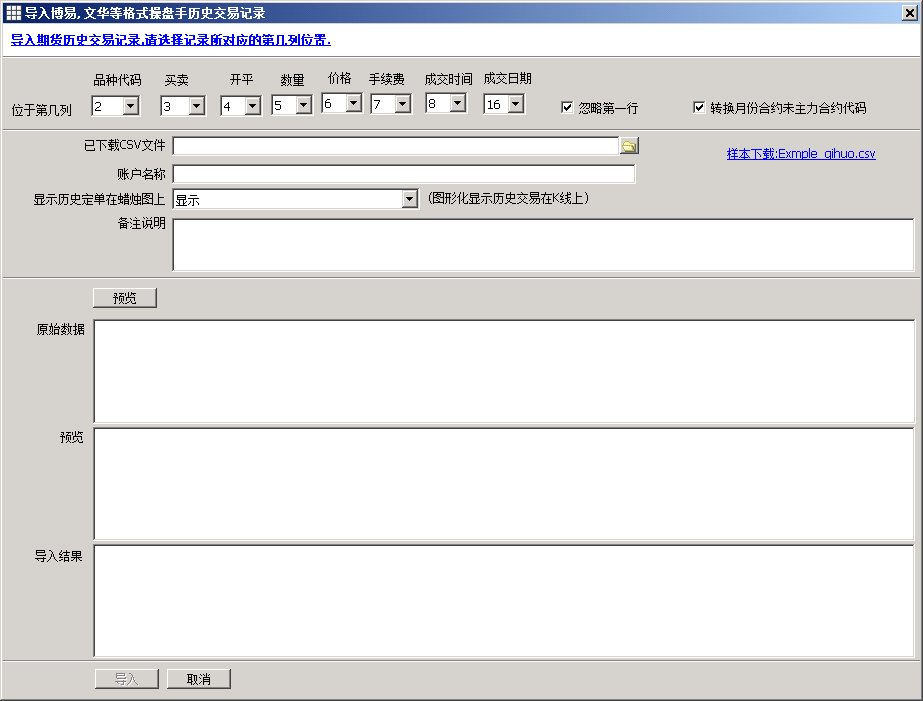Open the 手续费 column dropdown

pos(402,103)
